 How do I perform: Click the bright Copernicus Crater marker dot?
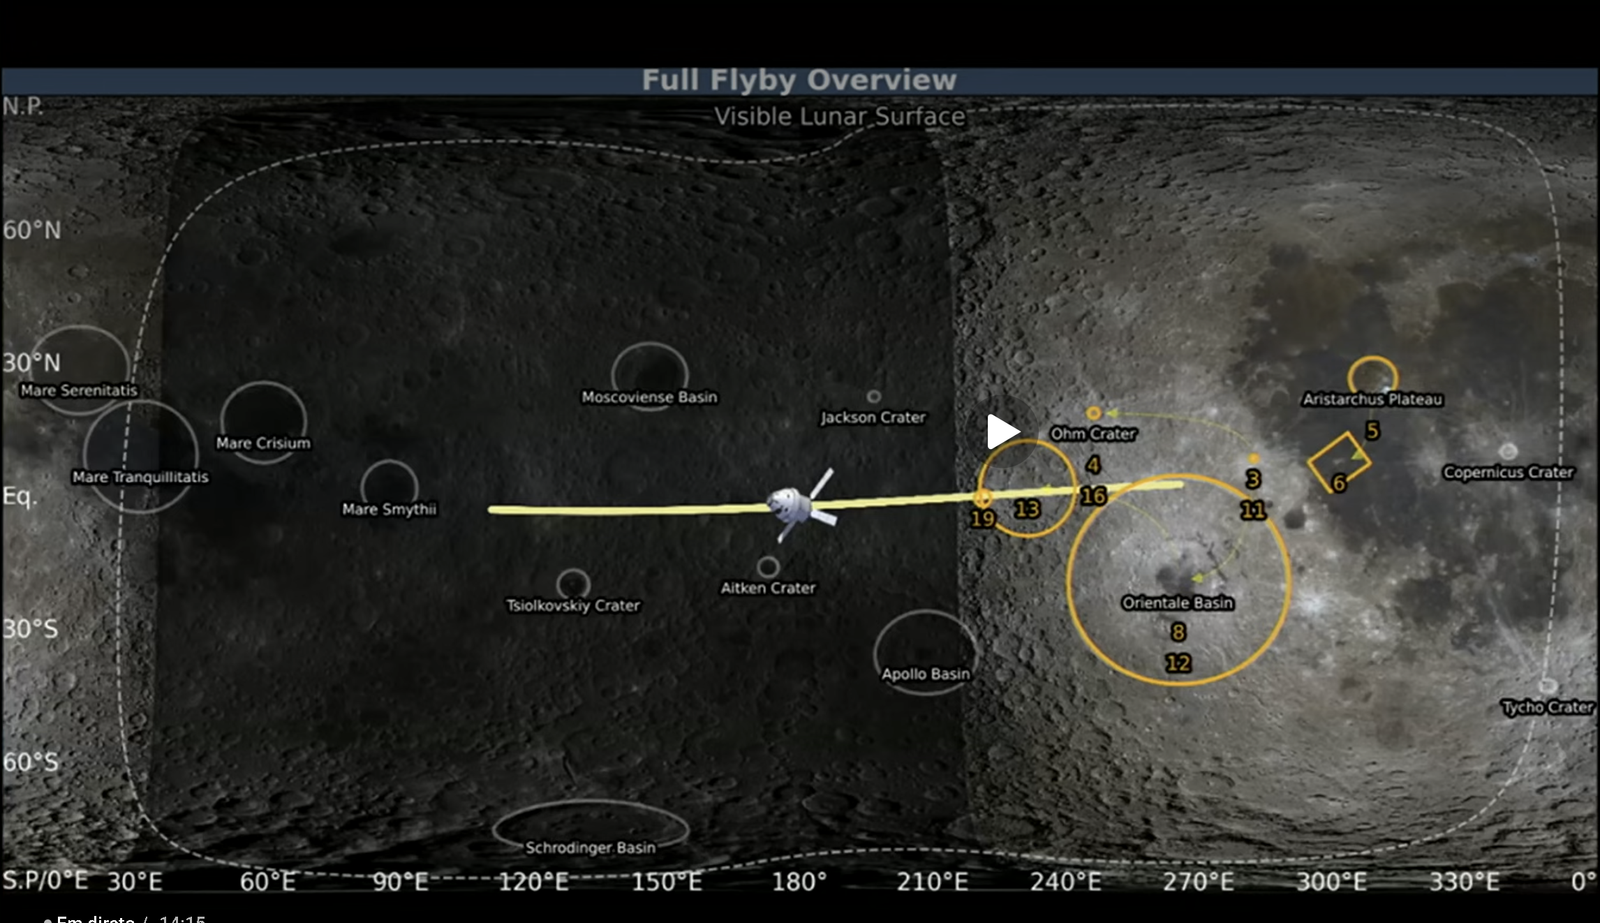point(1507,451)
